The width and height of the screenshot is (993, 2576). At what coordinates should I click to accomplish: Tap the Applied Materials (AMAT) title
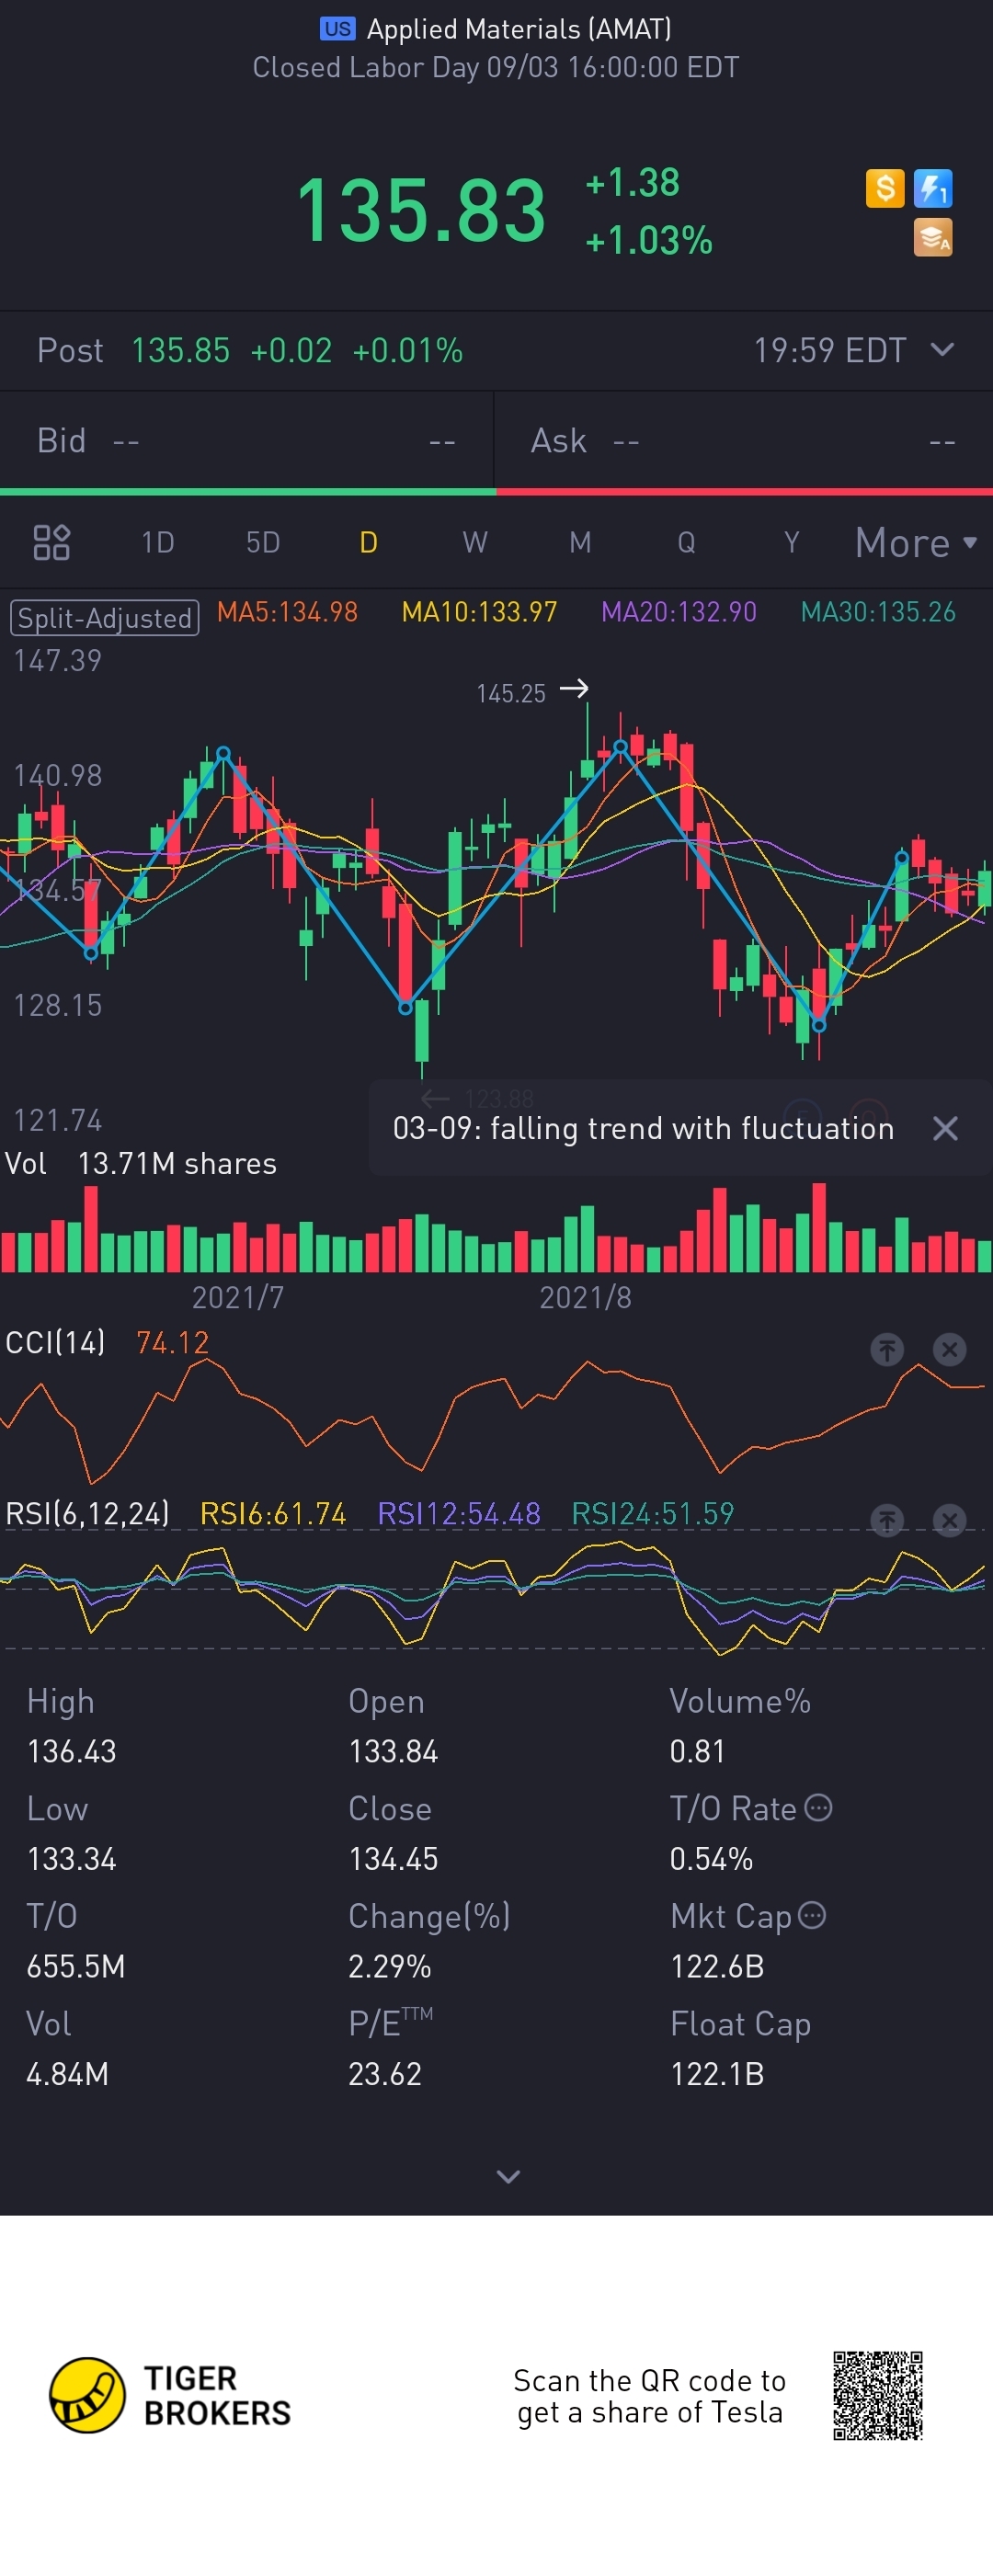tap(519, 29)
